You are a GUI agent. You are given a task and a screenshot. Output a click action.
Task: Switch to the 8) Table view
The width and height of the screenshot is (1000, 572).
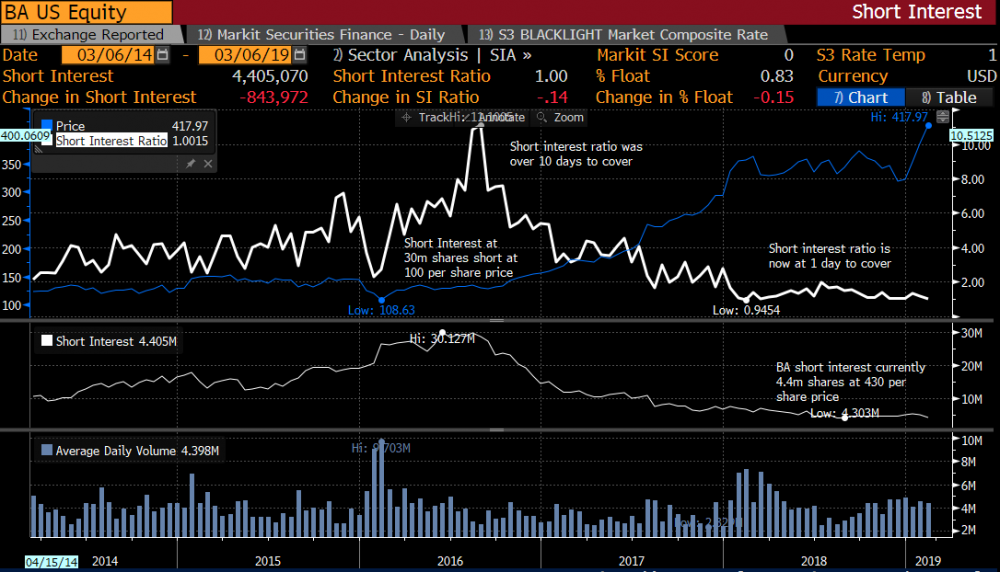(949, 98)
